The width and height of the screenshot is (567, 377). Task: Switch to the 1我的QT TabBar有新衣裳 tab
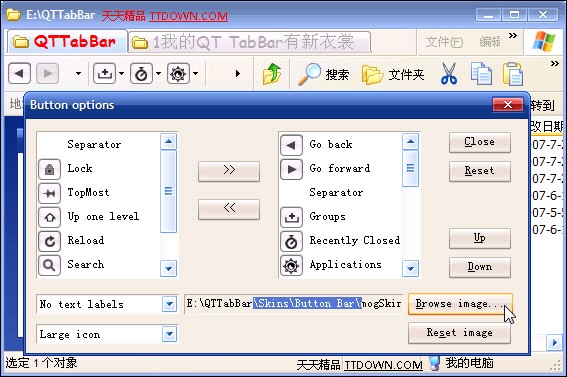pyautogui.click(x=250, y=42)
